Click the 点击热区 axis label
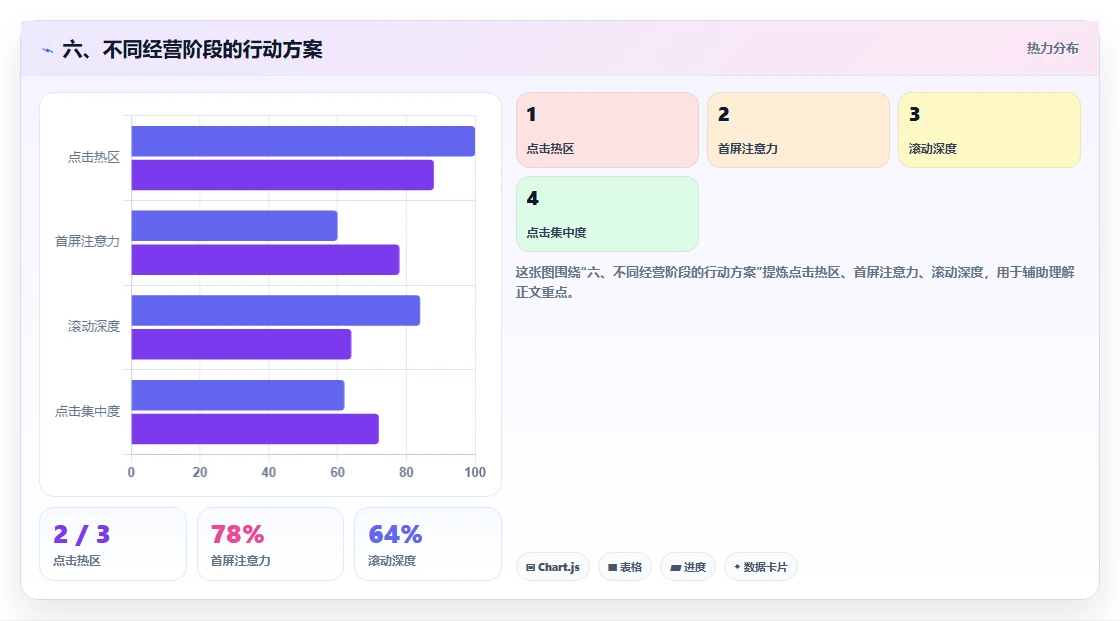The height and width of the screenshot is (621, 1120). 94,157
